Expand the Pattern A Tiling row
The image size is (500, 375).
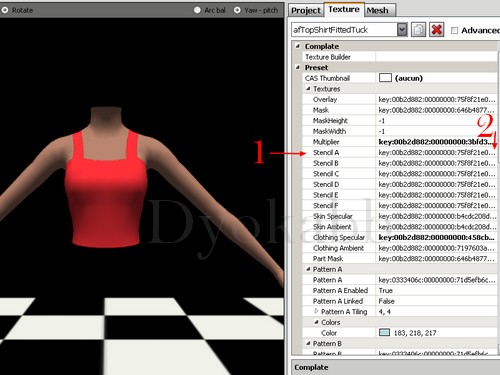point(316,311)
